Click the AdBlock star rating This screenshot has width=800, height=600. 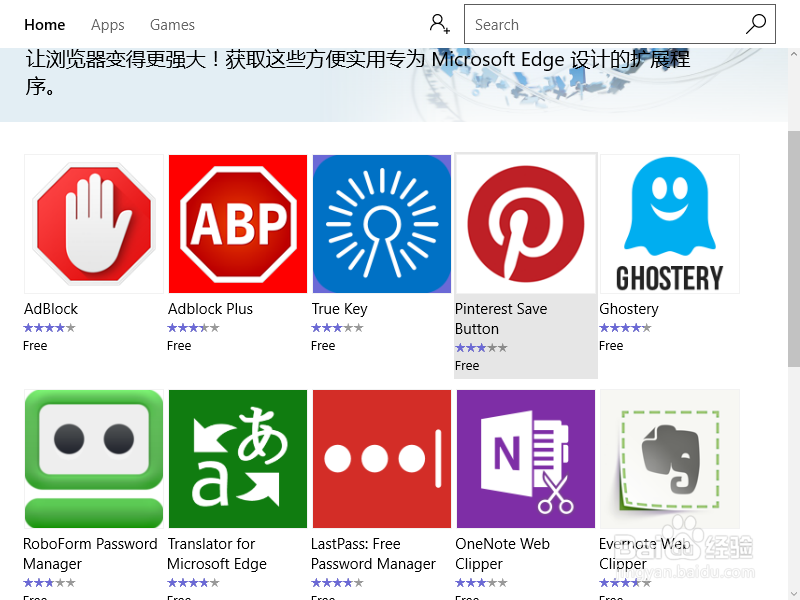click(x=49, y=328)
